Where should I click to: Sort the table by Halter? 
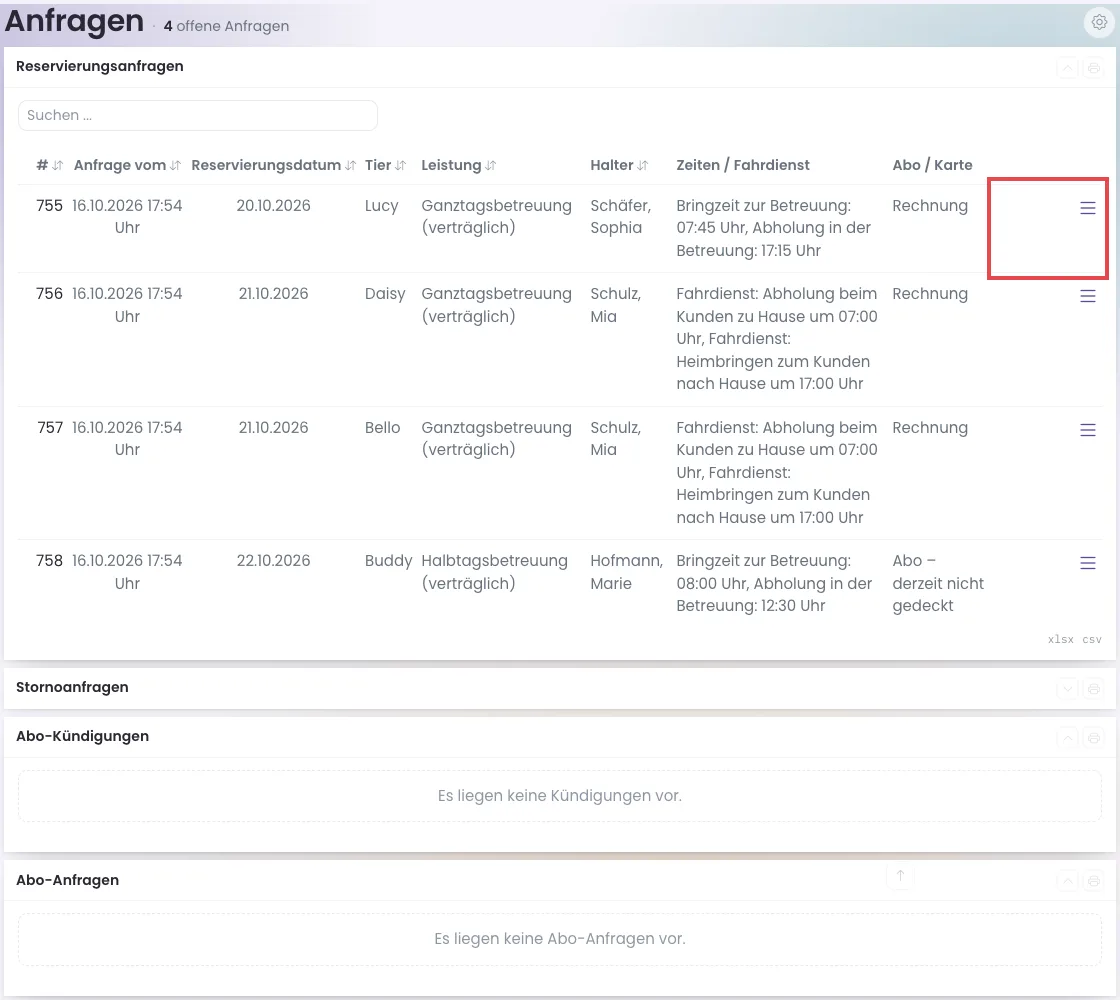tap(619, 165)
